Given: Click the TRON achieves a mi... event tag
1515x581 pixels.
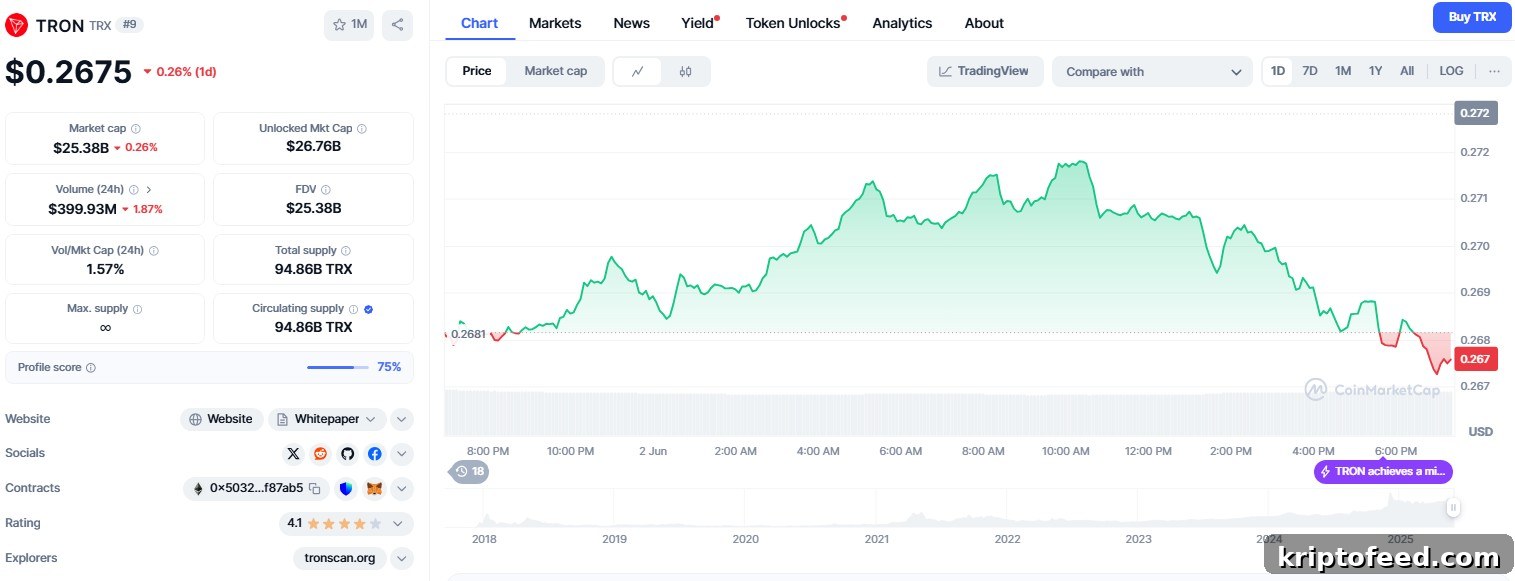Looking at the screenshot, I should pos(1383,472).
